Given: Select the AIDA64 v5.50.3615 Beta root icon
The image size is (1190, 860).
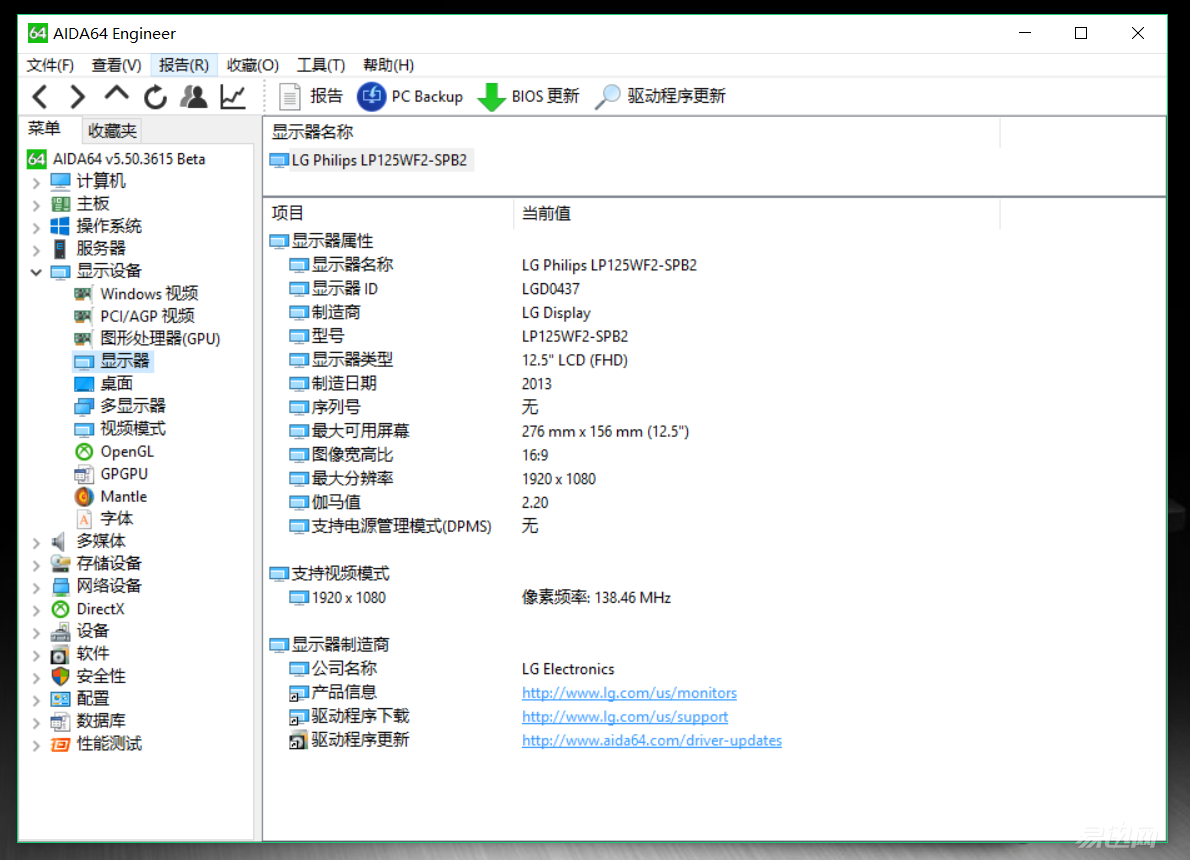Looking at the screenshot, I should tap(36, 159).
